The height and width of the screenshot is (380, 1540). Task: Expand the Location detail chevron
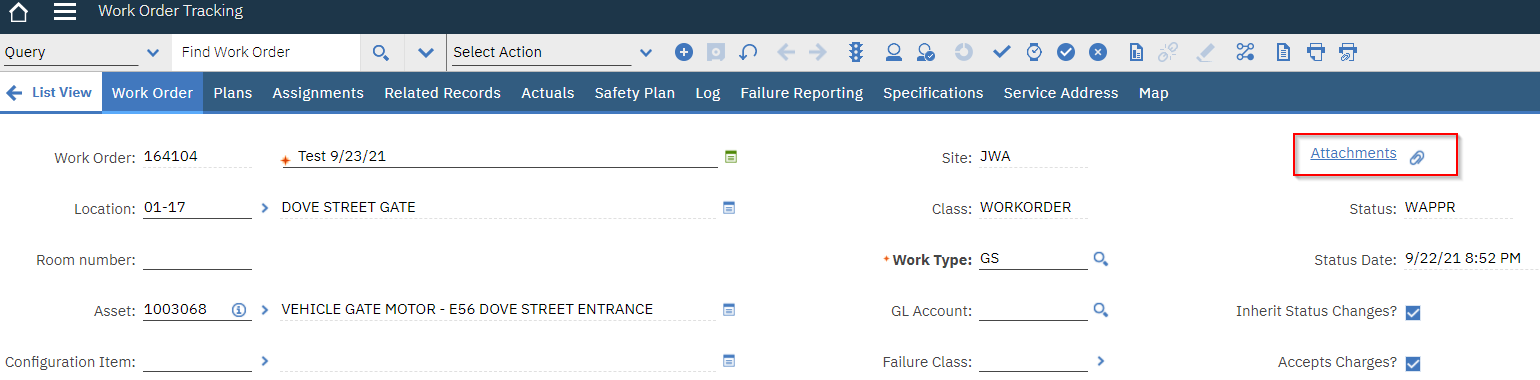pos(265,208)
